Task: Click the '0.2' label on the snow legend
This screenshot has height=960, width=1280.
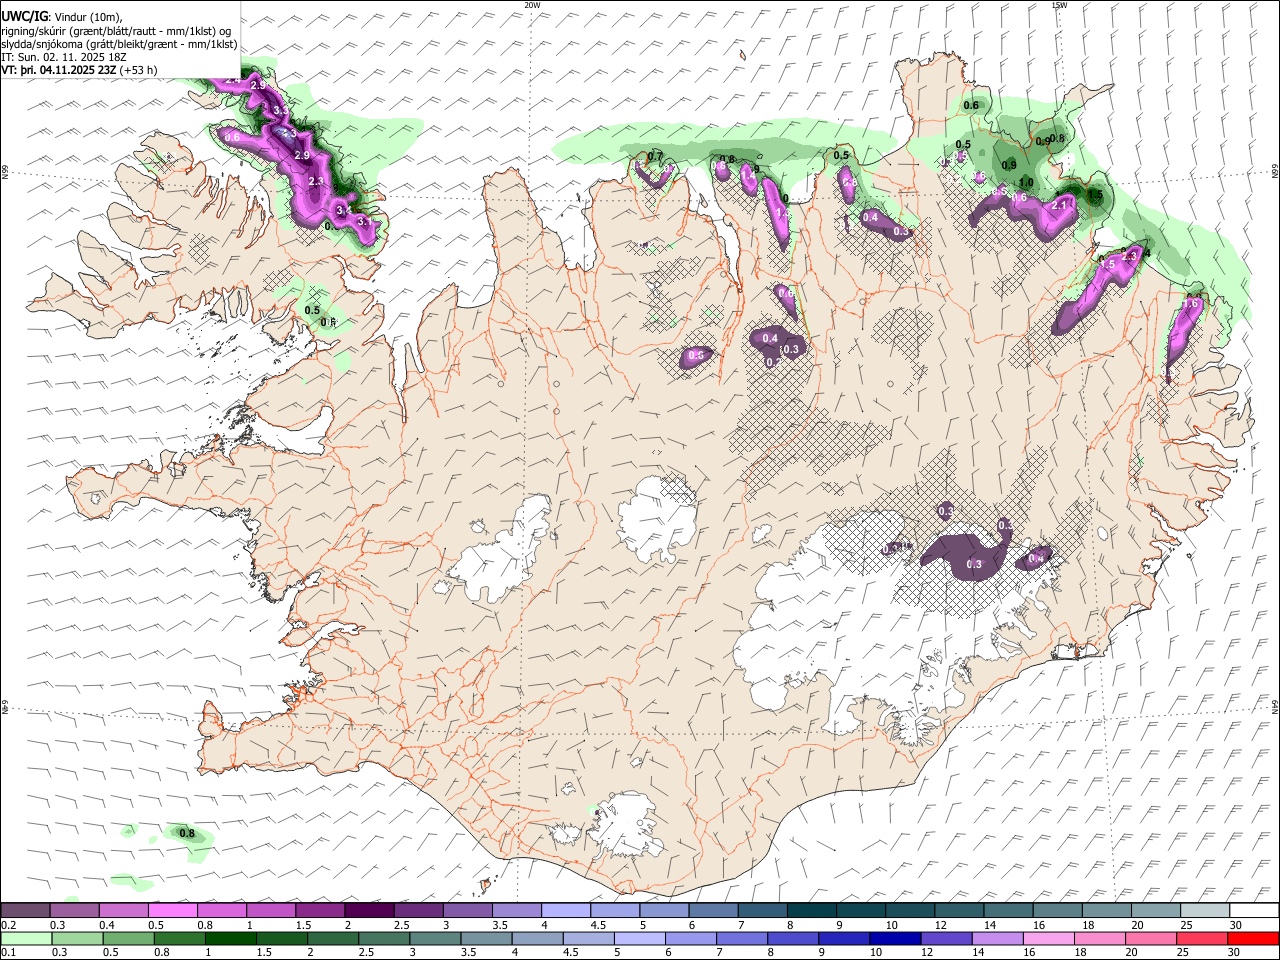Action: pyautogui.click(x=8, y=925)
